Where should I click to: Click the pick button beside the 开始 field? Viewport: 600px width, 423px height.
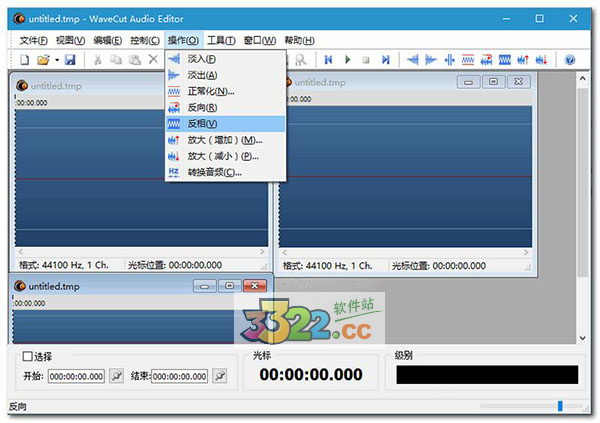(x=117, y=376)
